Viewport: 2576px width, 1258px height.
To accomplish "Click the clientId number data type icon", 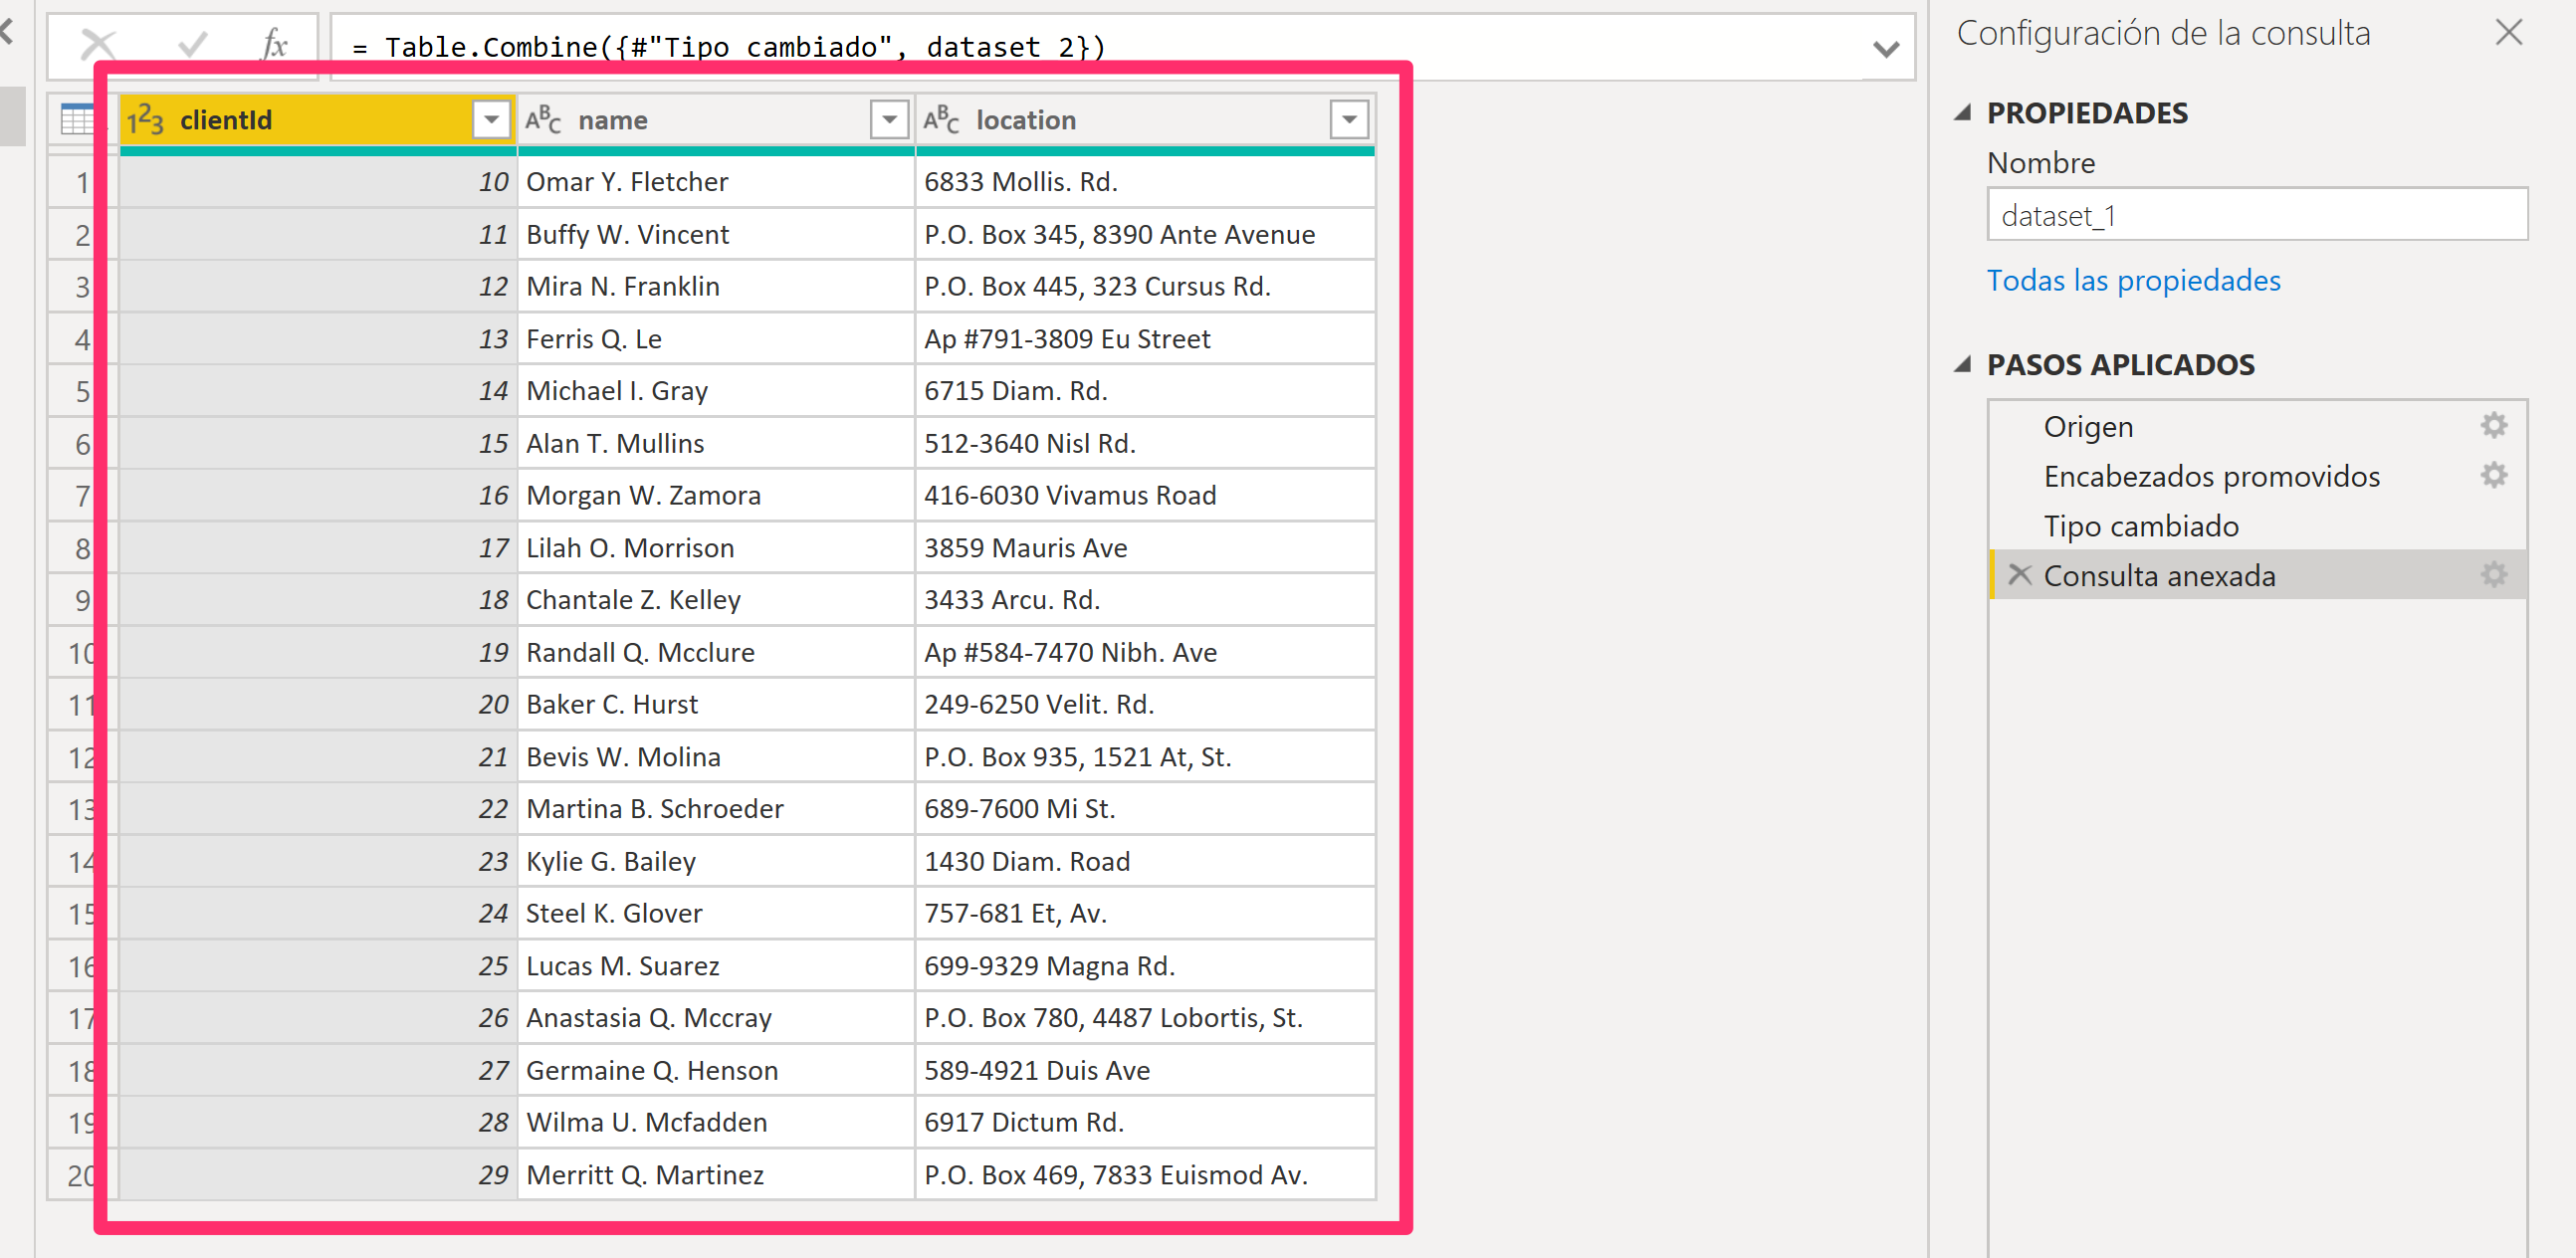I will click(146, 120).
